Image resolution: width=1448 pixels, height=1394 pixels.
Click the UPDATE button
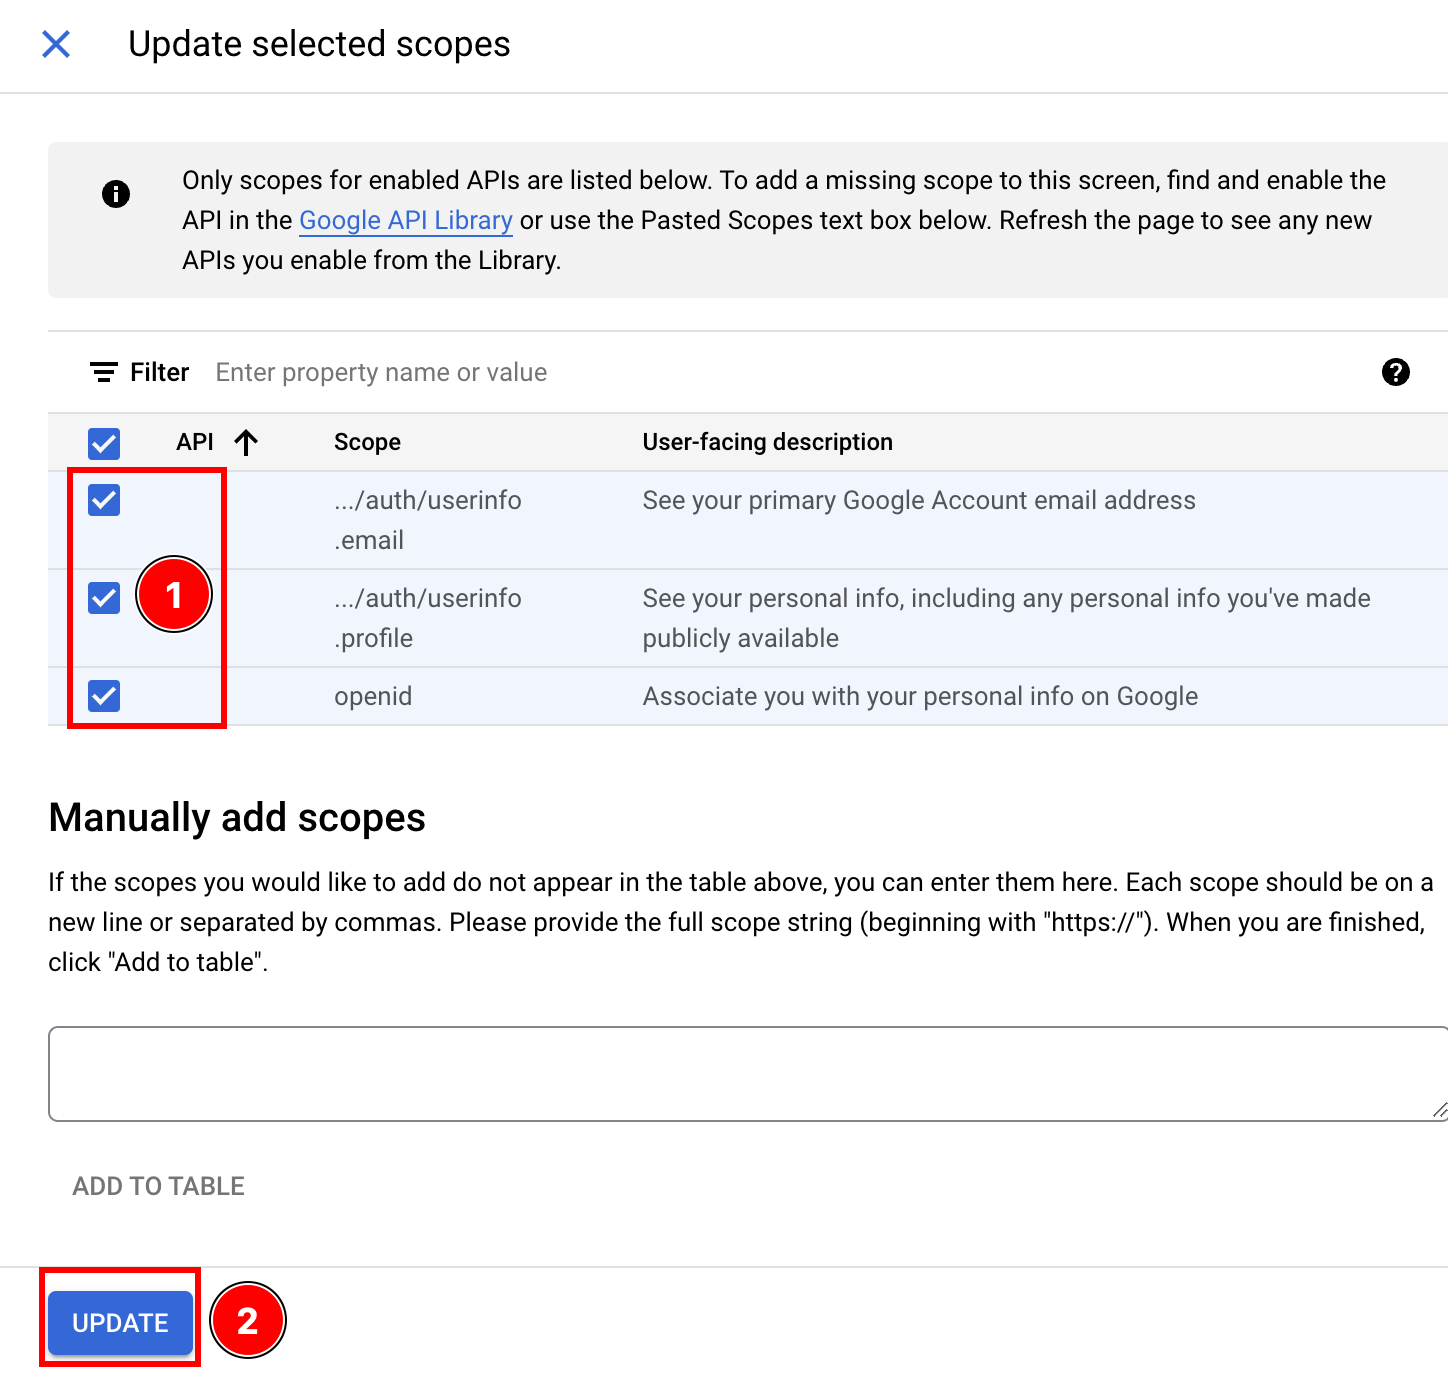(119, 1322)
